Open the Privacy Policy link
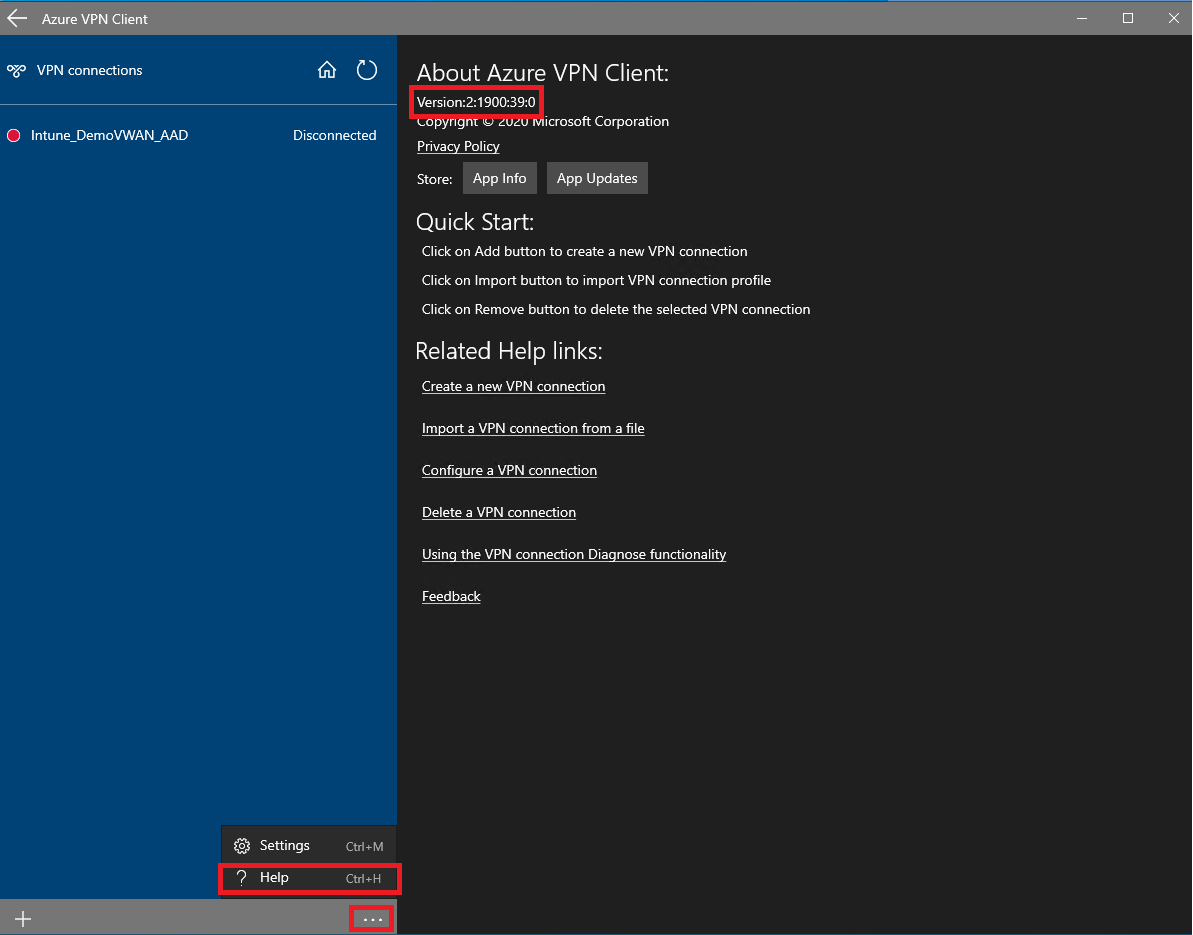Image resolution: width=1193 pixels, height=935 pixels. click(458, 146)
